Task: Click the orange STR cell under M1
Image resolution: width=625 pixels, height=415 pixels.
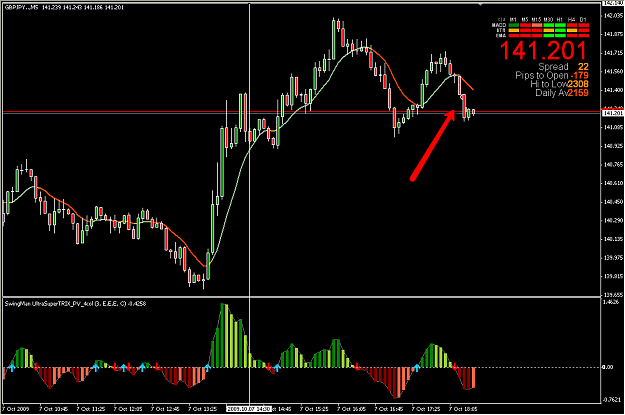Action: pos(514,30)
